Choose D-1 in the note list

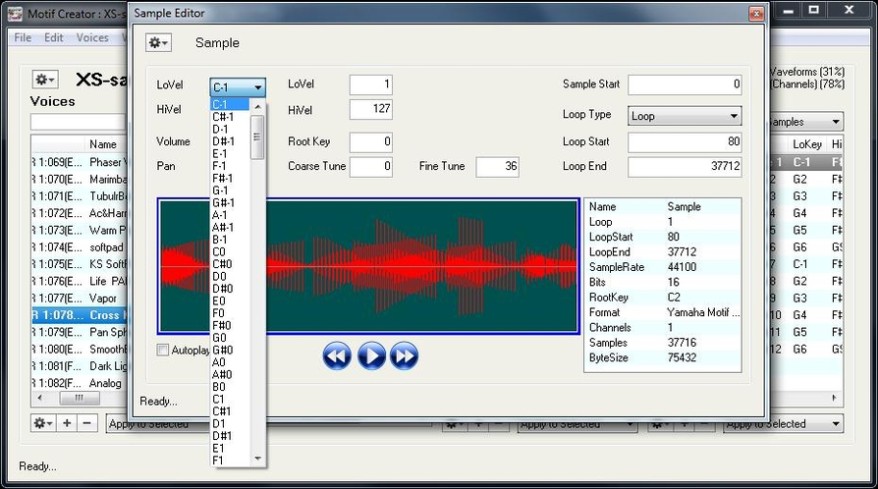click(x=230, y=129)
